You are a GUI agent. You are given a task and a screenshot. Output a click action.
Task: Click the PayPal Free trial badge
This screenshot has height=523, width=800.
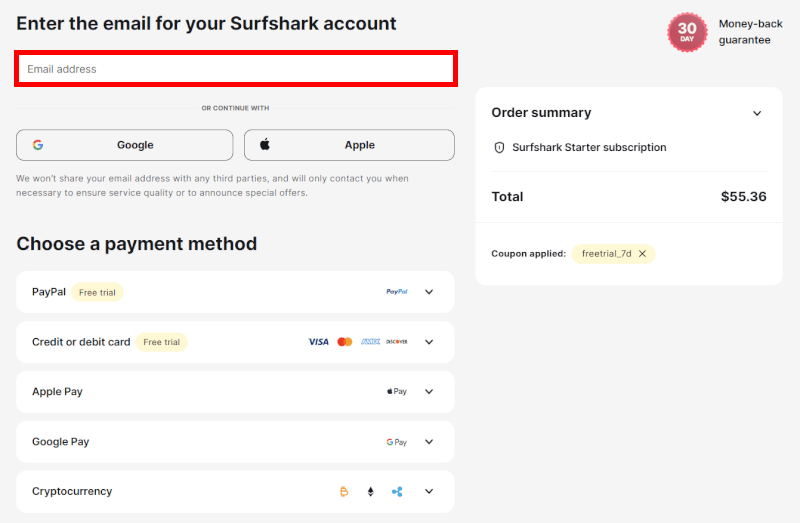(x=97, y=292)
